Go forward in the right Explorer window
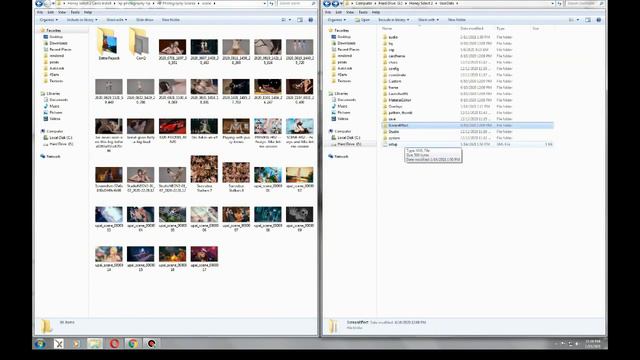640x360 pixels. [336, 3]
